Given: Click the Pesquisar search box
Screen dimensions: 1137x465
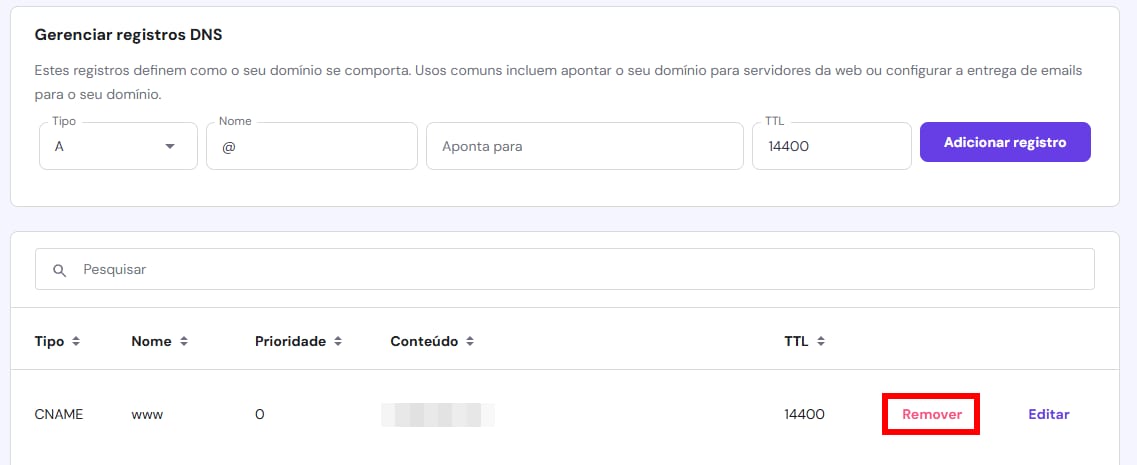Looking at the screenshot, I should (580, 270).
